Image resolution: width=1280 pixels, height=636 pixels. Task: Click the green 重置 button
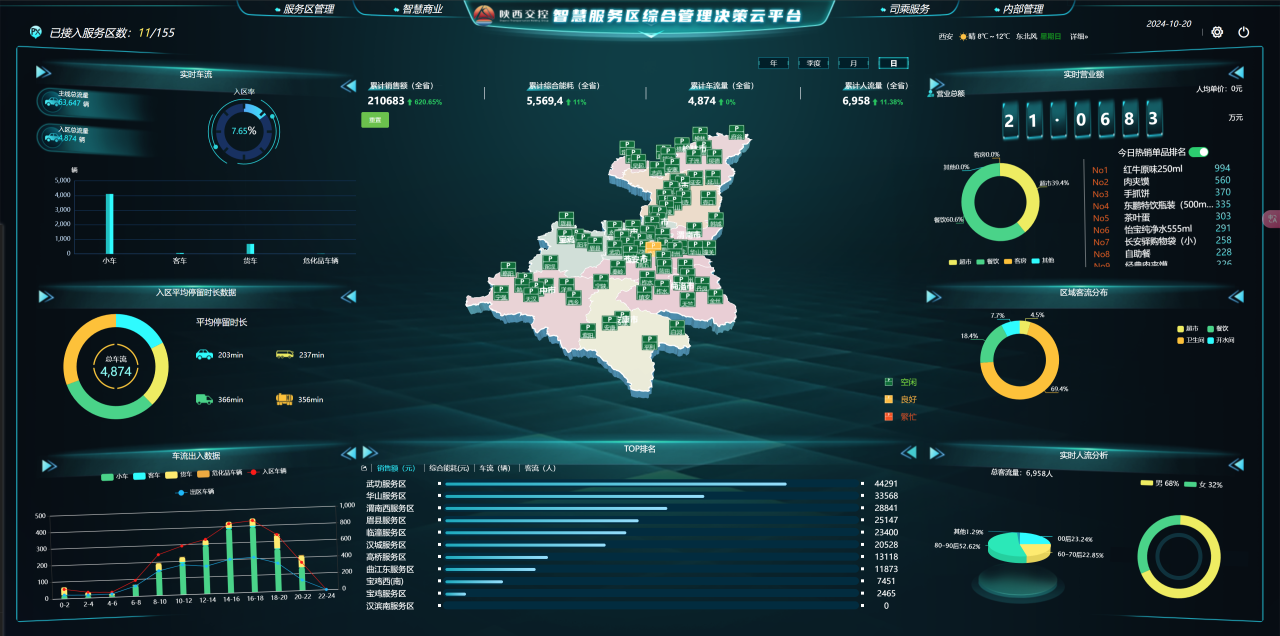[375, 120]
